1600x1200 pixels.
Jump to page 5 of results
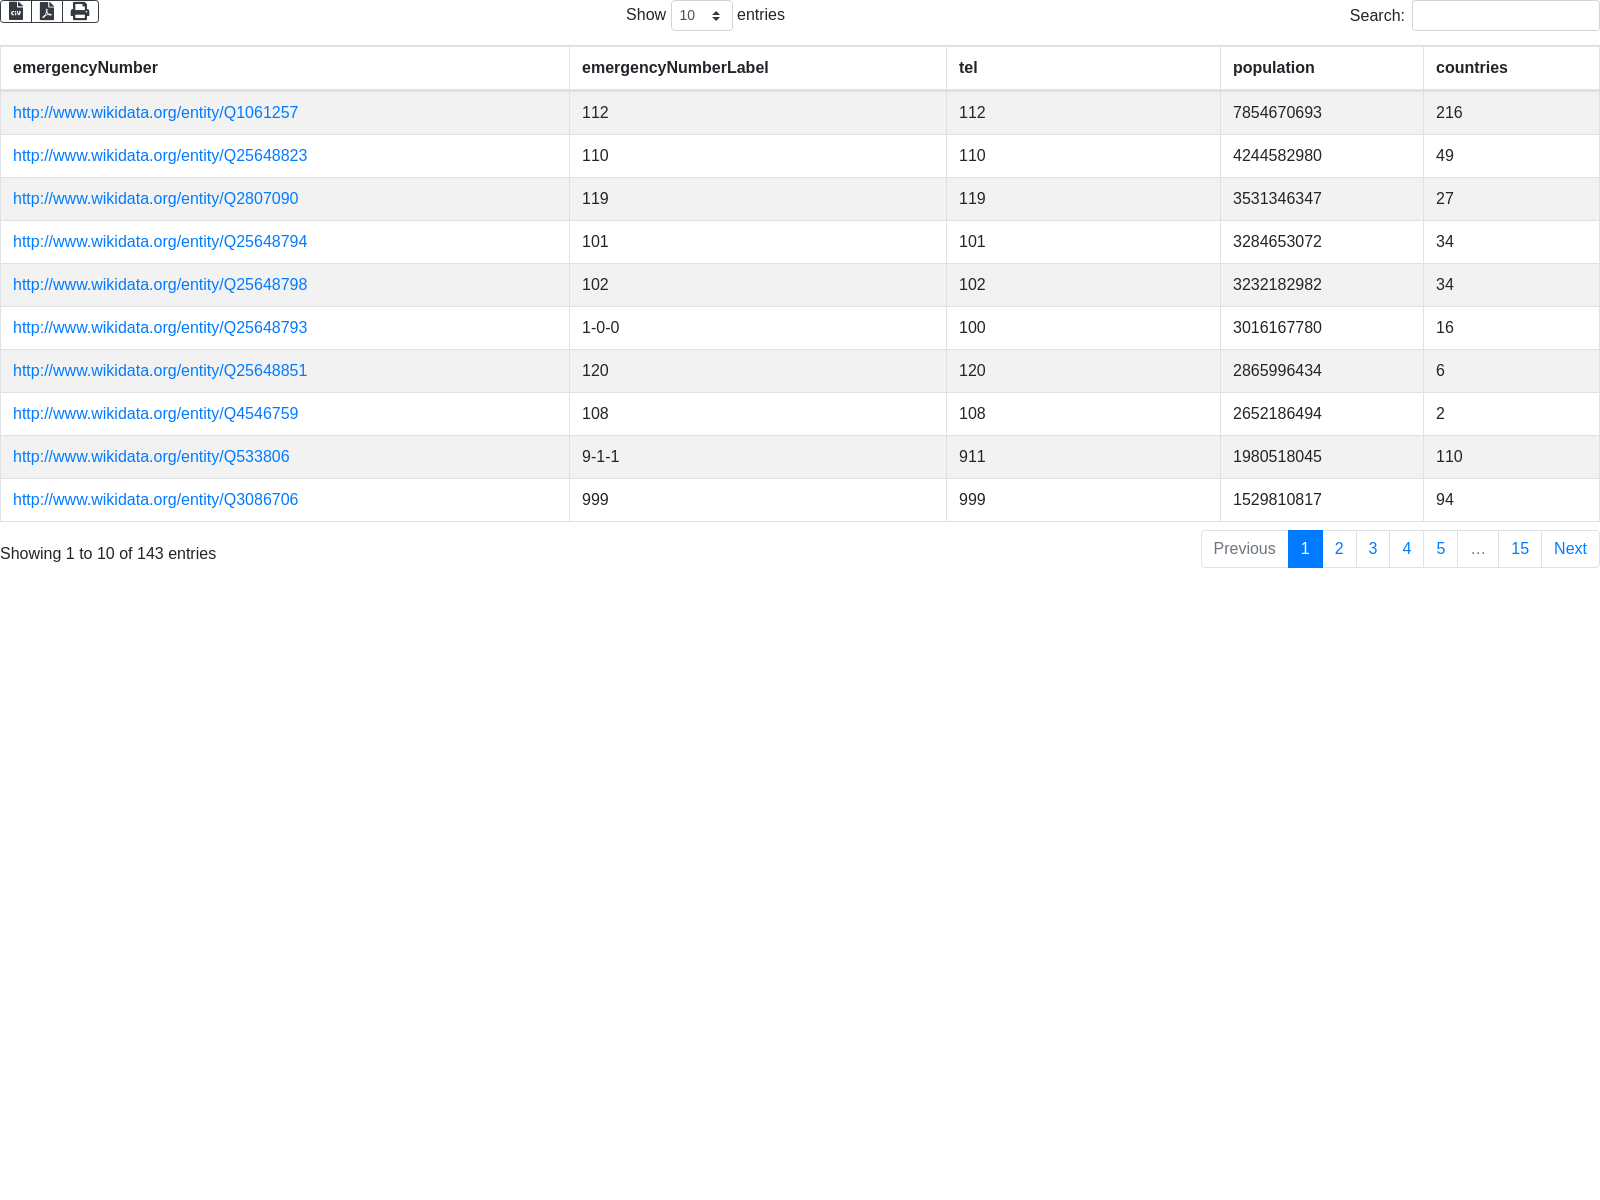coord(1440,549)
